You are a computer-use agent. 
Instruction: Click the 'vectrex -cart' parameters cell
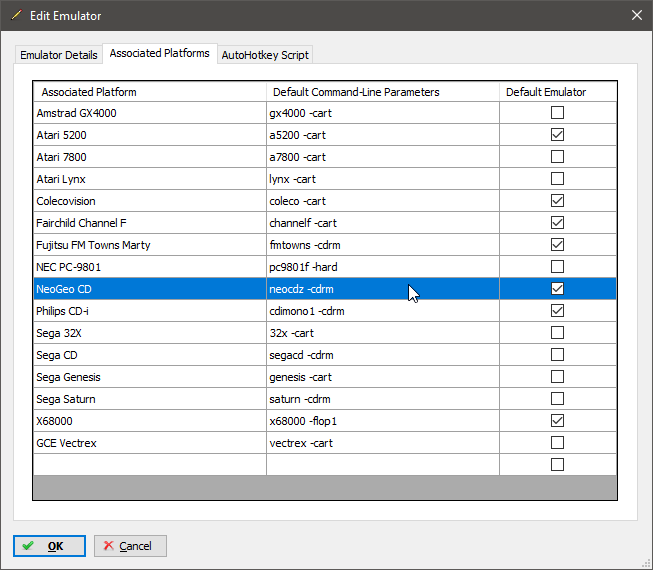pos(383,443)
